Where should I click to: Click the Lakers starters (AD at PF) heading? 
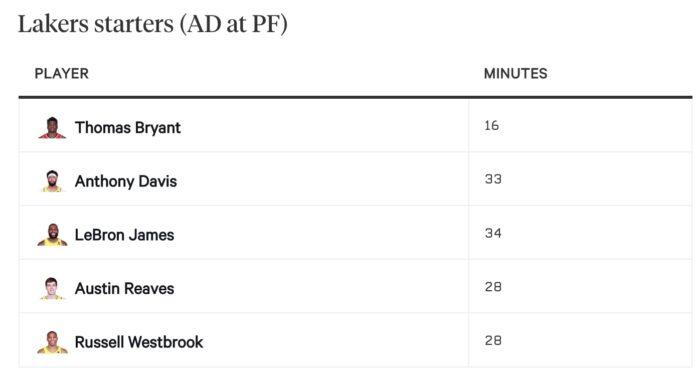(153, 24)
